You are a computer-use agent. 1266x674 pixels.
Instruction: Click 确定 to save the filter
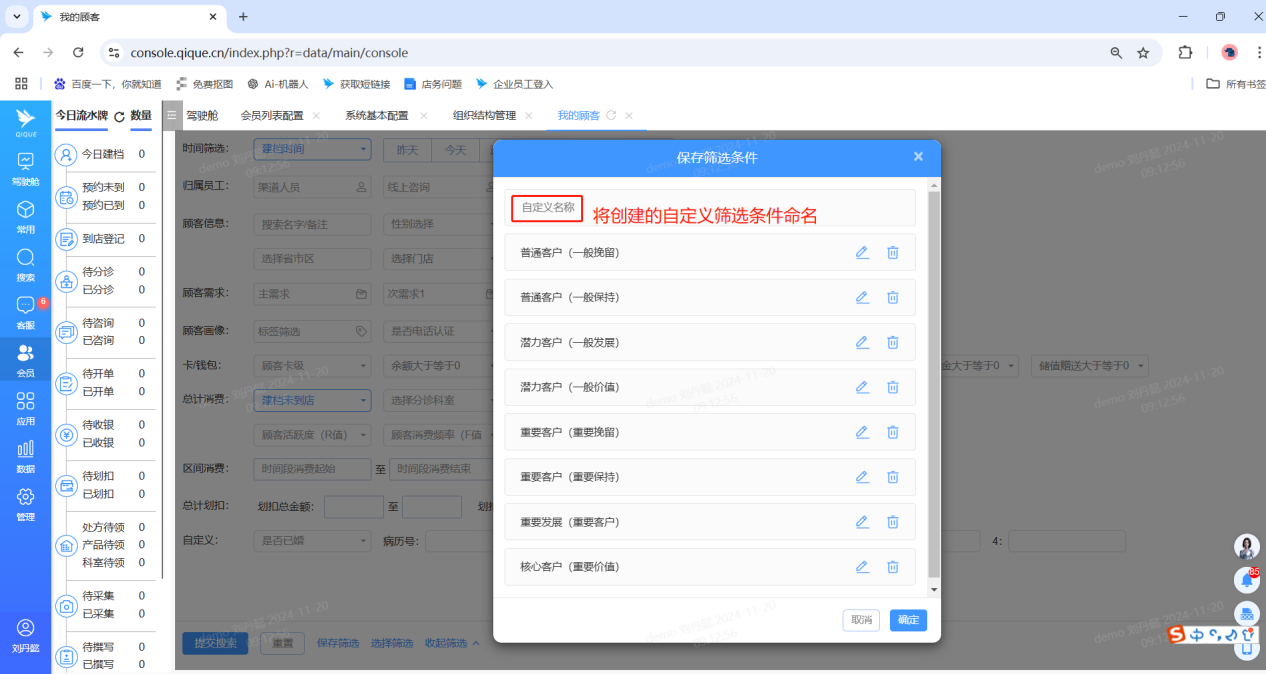tap(908, 620)
